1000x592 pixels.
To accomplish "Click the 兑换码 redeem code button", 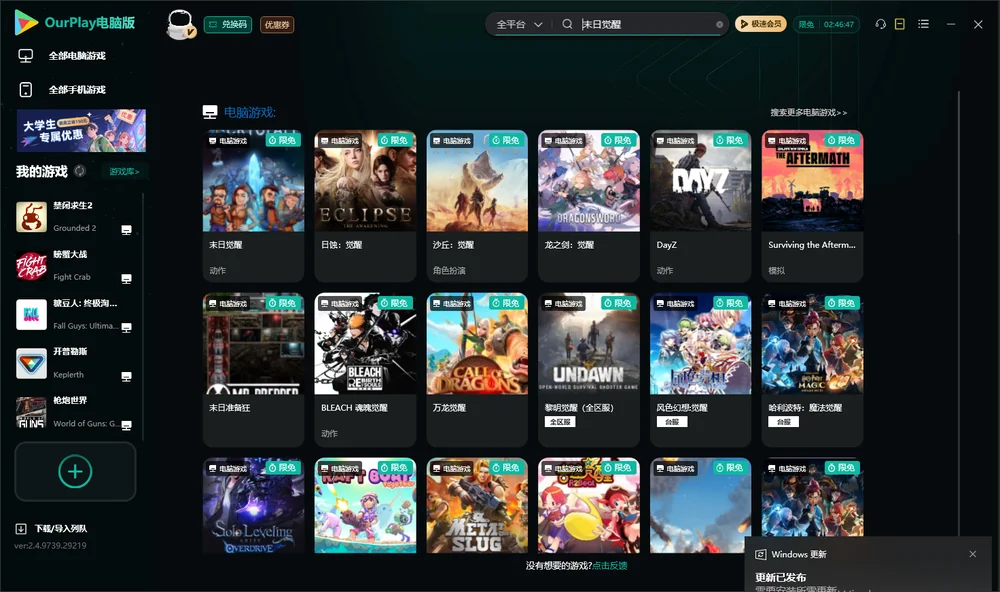I will tap(228, 24).
